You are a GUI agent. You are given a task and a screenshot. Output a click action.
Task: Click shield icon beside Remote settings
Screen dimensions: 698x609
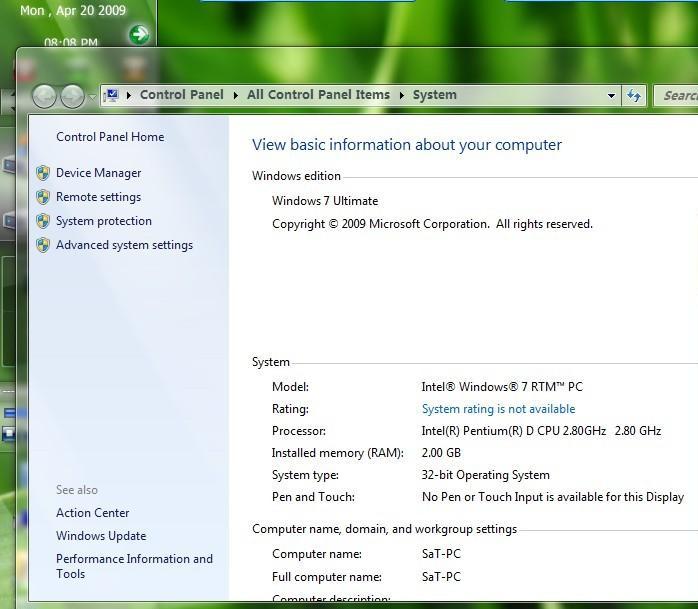43,197
